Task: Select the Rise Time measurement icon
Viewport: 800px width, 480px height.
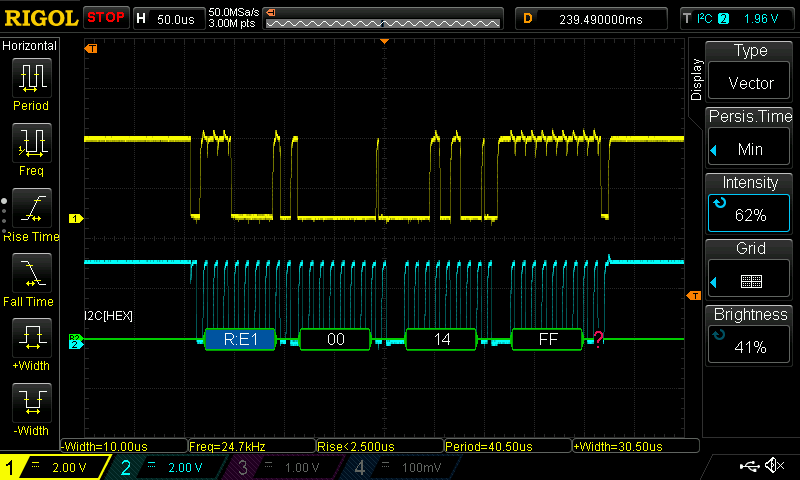Action: coord(32,208)
